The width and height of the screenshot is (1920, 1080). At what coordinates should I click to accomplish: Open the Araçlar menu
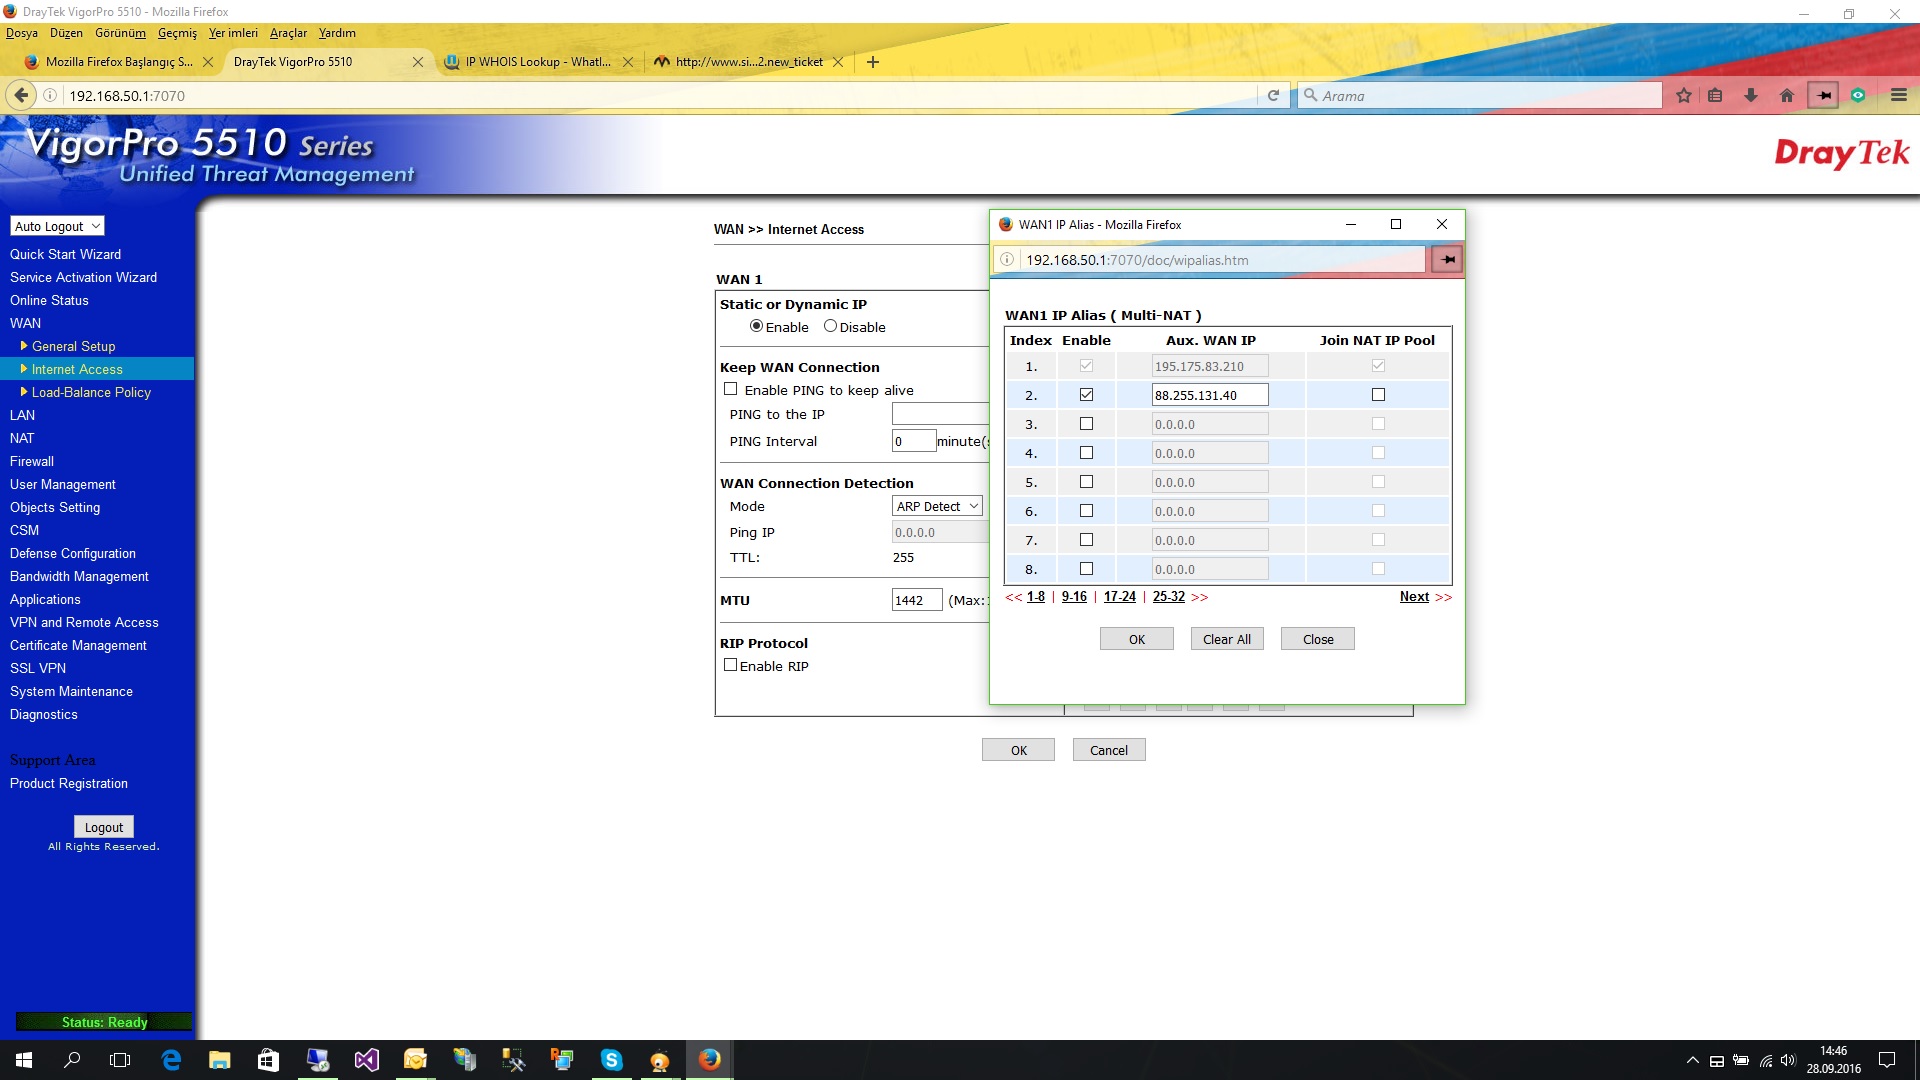(288, 33)
